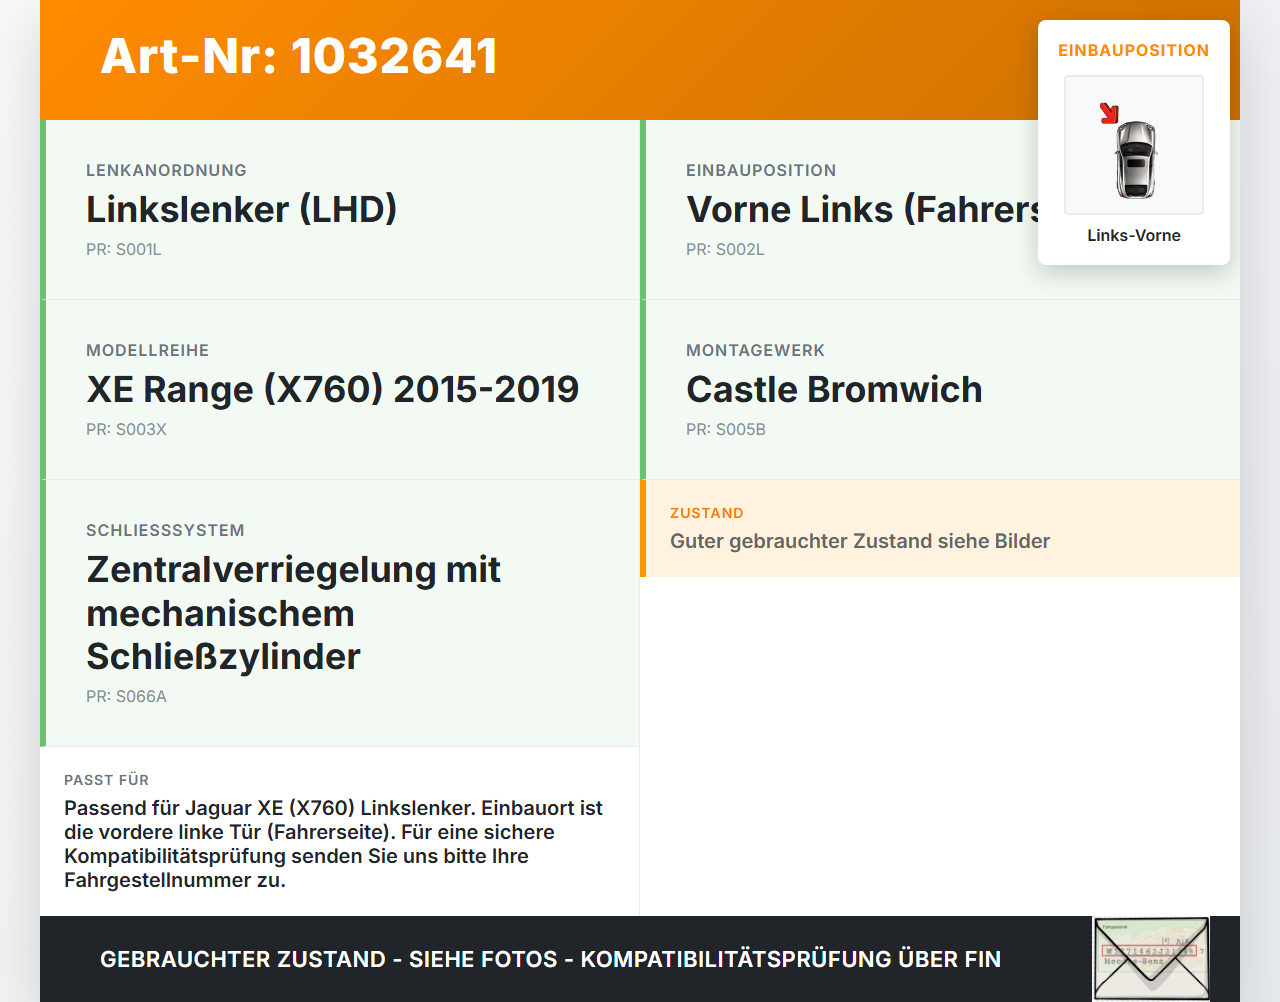Select the Zentralverriegelung mit mechanischem Schließzylinder text
Screen dimensions: 1280x1002
(x=293, y=613)
